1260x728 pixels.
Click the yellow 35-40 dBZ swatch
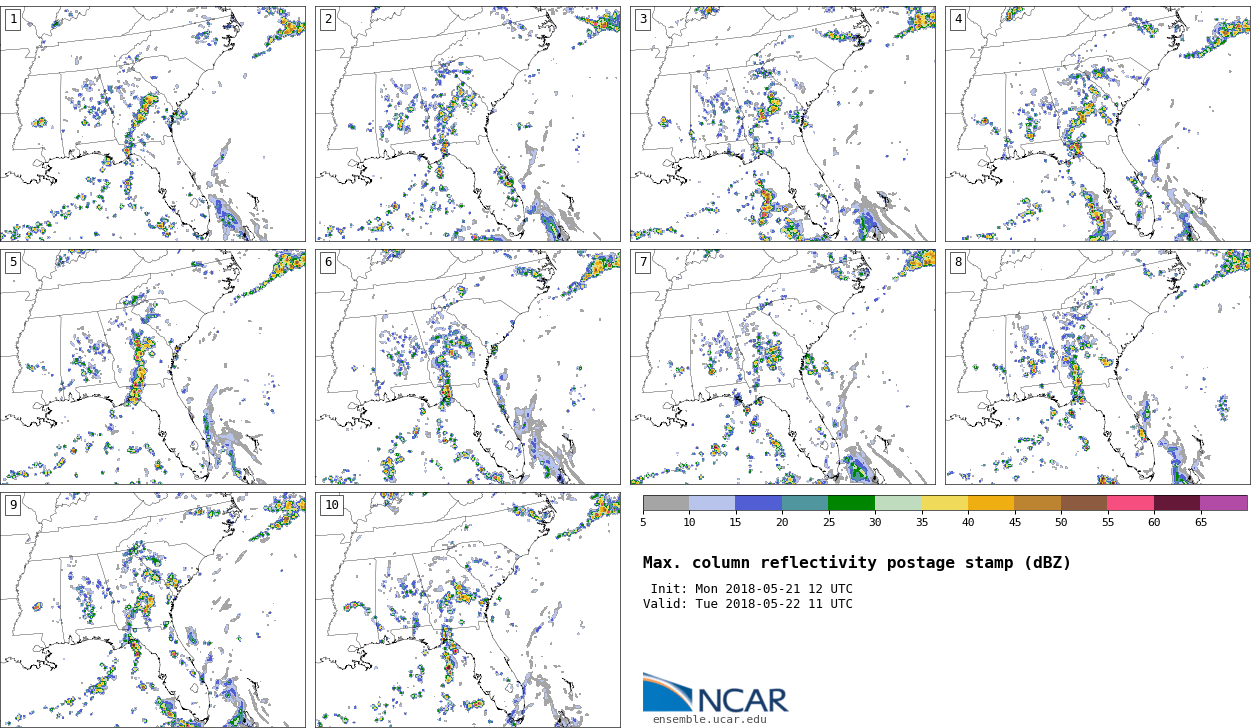point(944,503)
